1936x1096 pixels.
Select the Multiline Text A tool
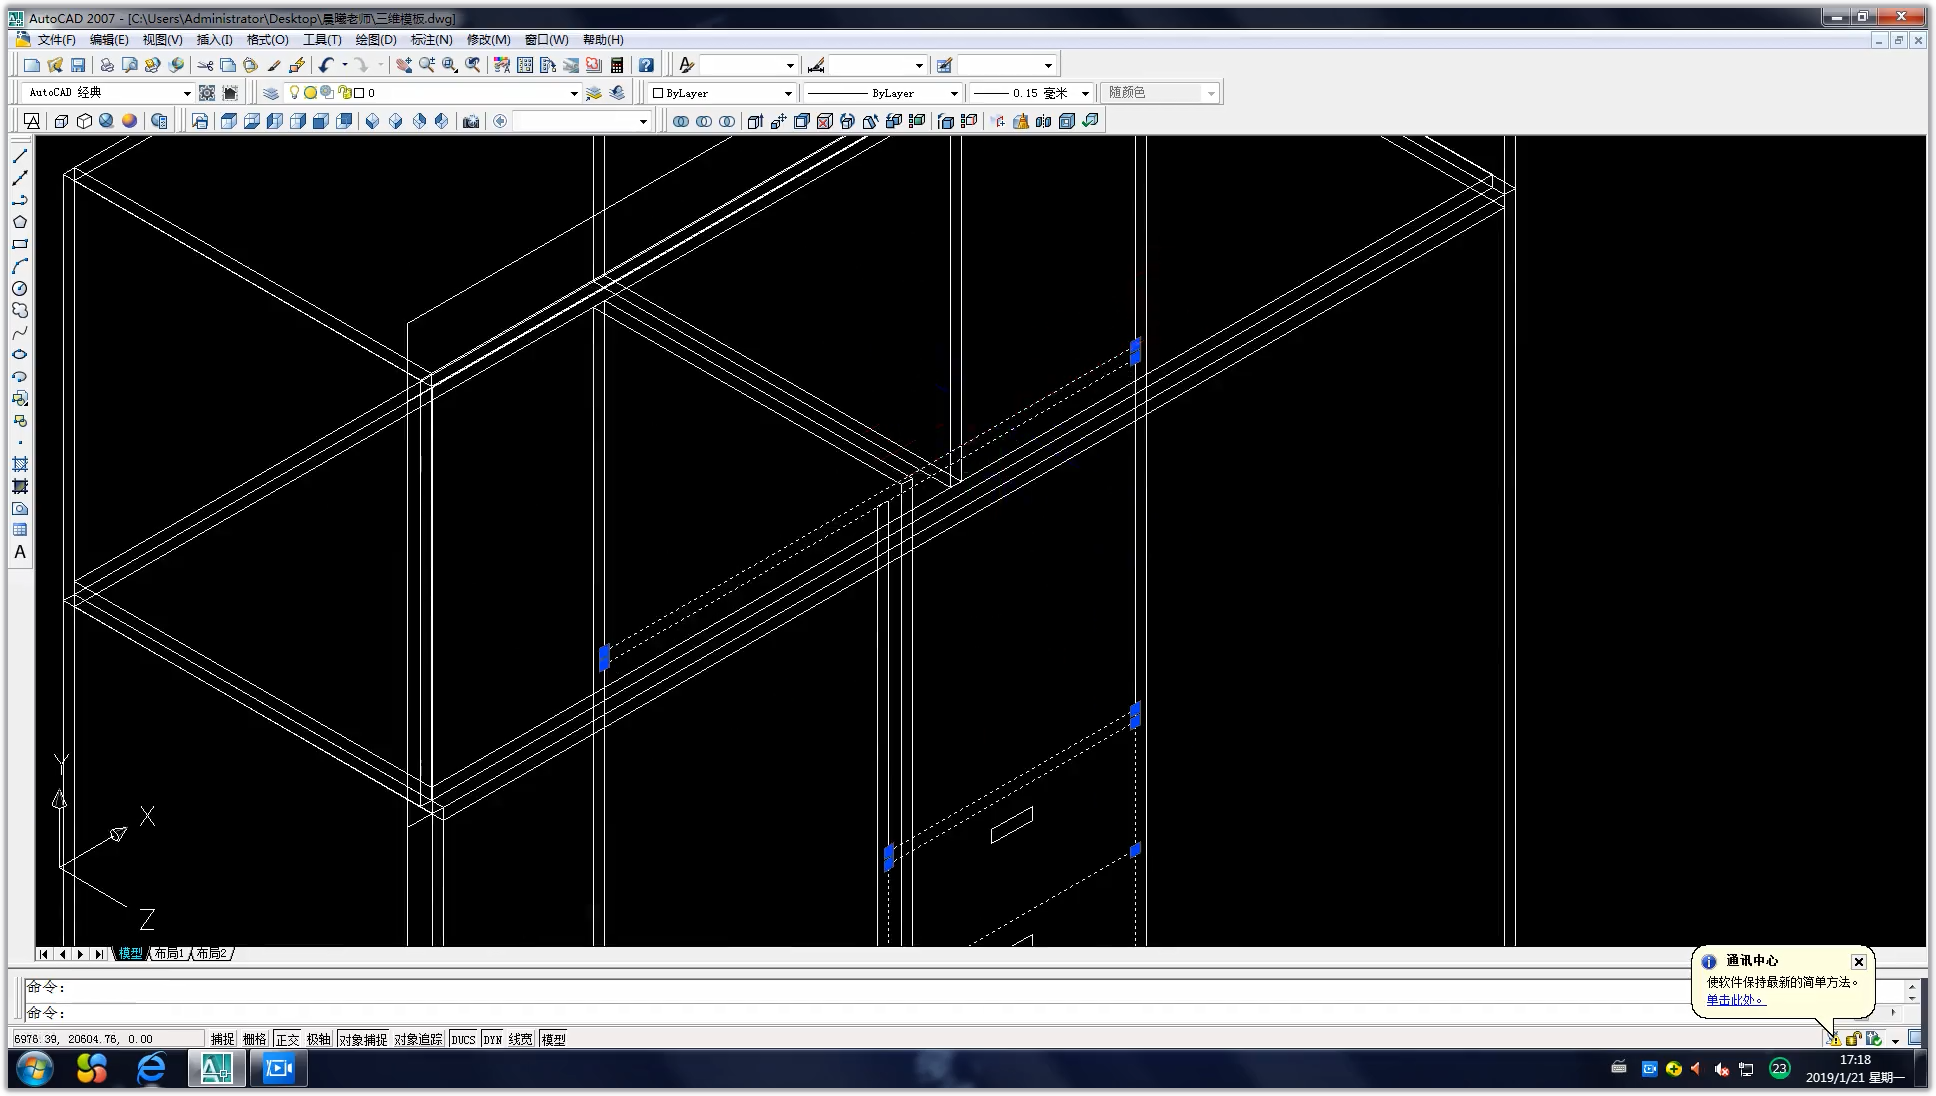(x=19, y=552)
